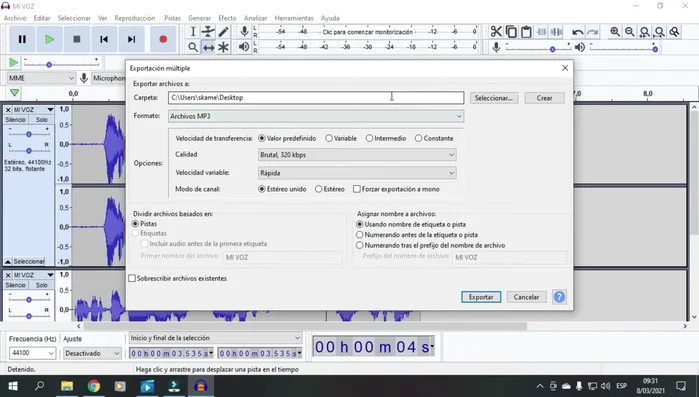This screenshot has width=699, height=397.
Task: Open the Calidad Brutal 320 kbps dropdown
Action: pos(357,155)
